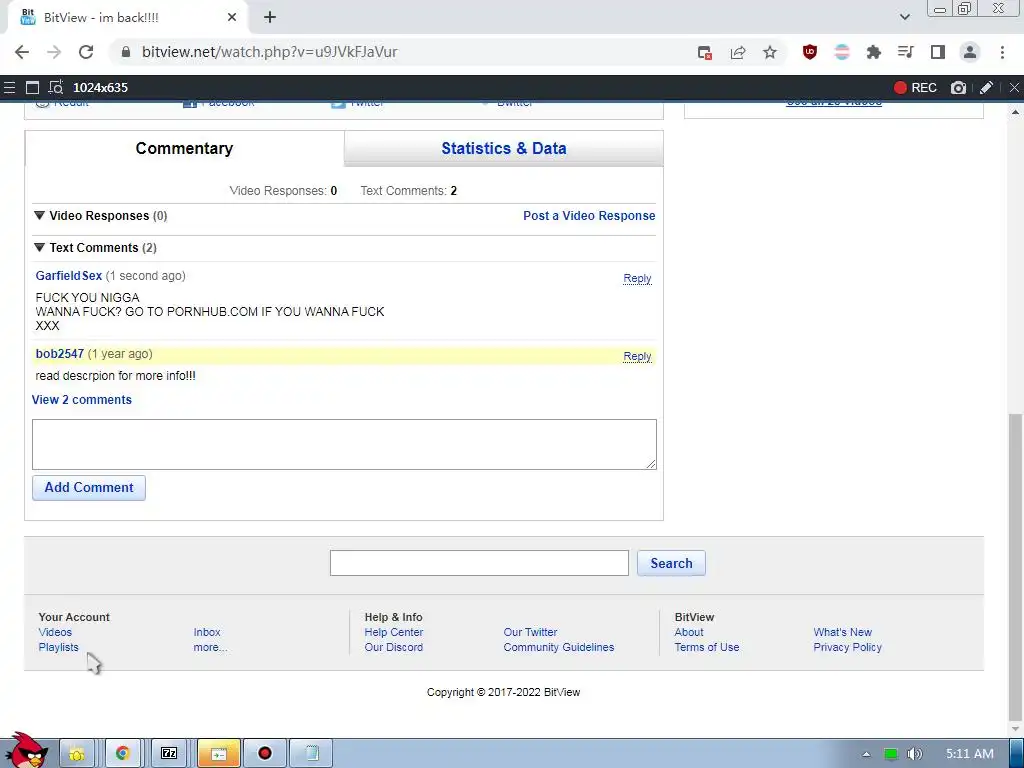
Task: Open the Help Center link
Action: click(x=394, y=632)
